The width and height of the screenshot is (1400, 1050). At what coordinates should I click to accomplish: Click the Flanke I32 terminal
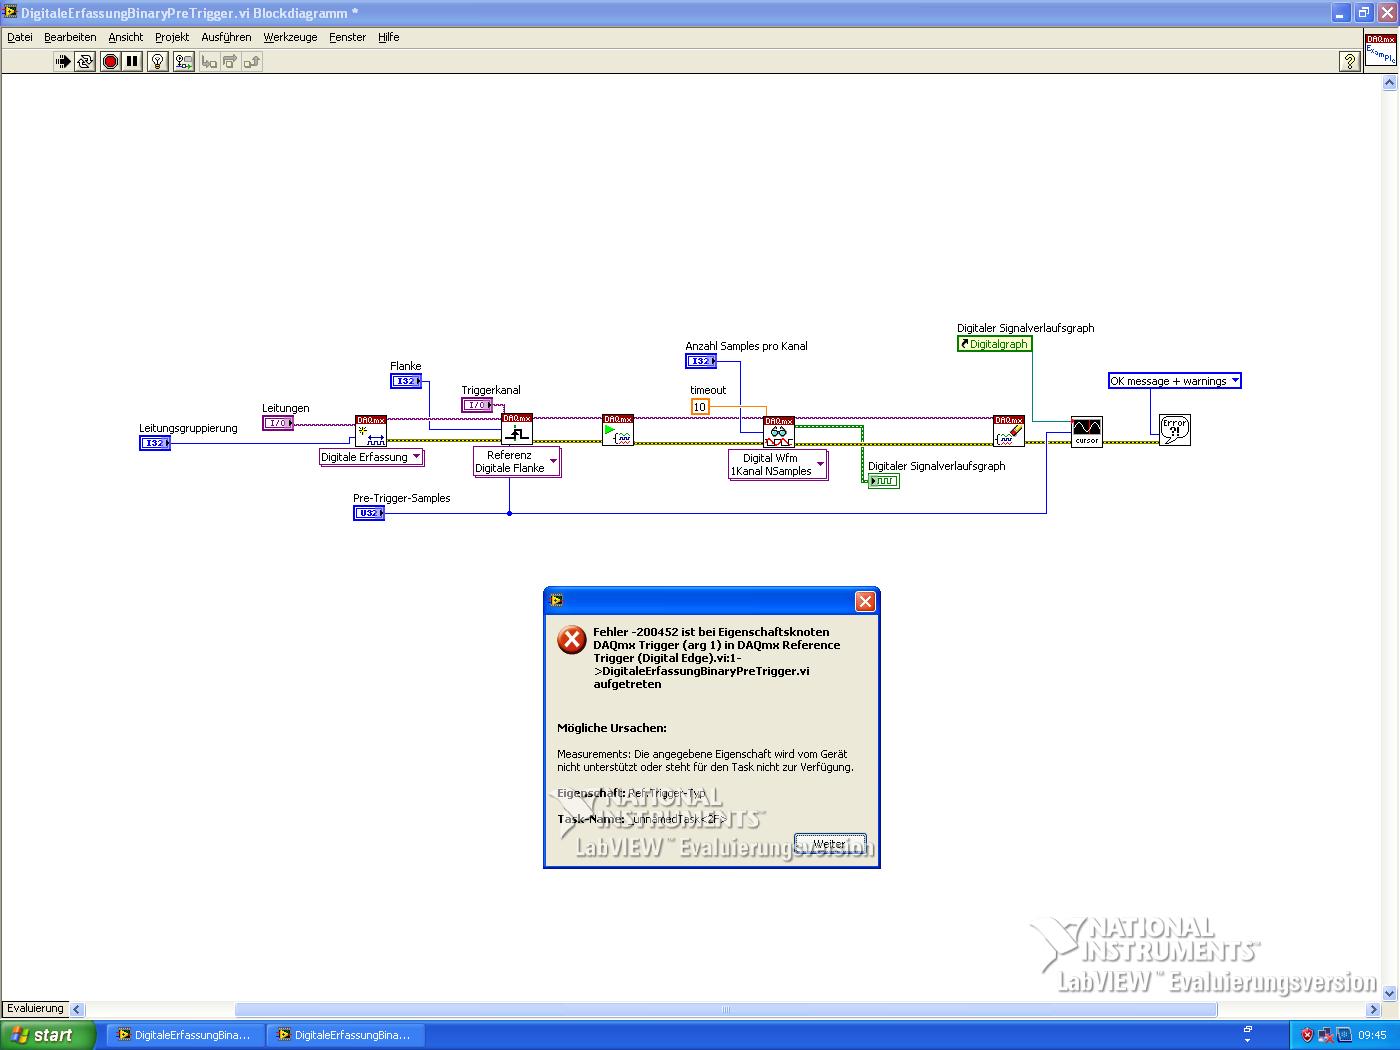click(x=406, y=381)
